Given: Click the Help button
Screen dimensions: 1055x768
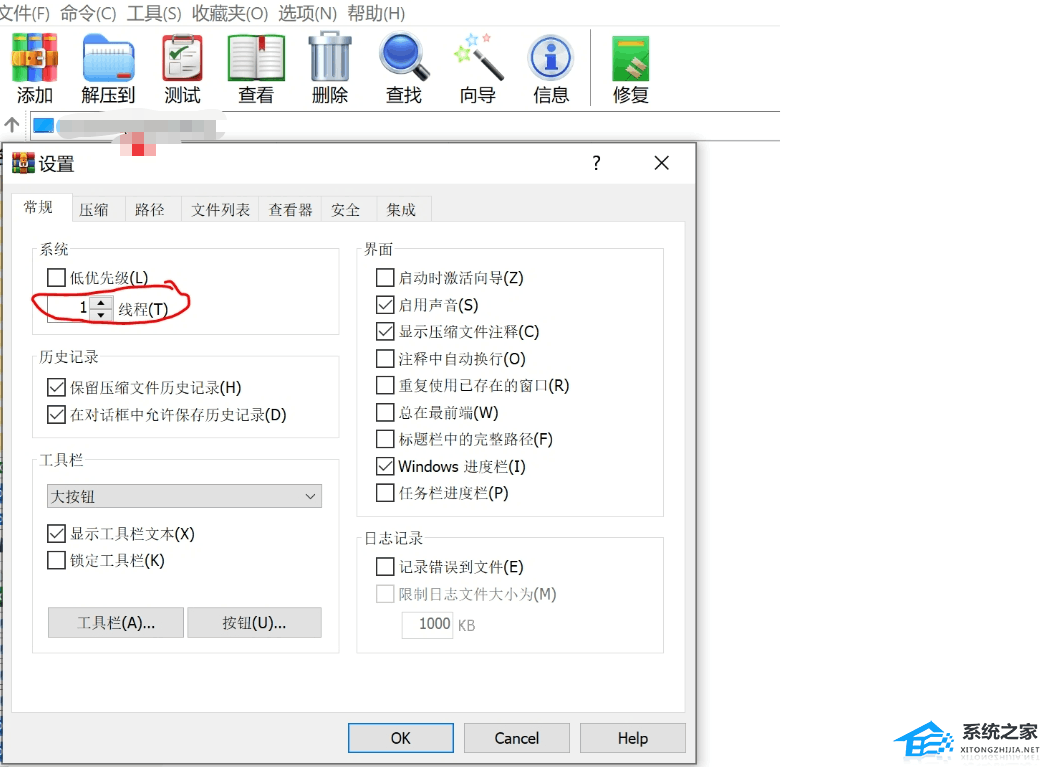Looking at the screenshot, I should (632, 738).
